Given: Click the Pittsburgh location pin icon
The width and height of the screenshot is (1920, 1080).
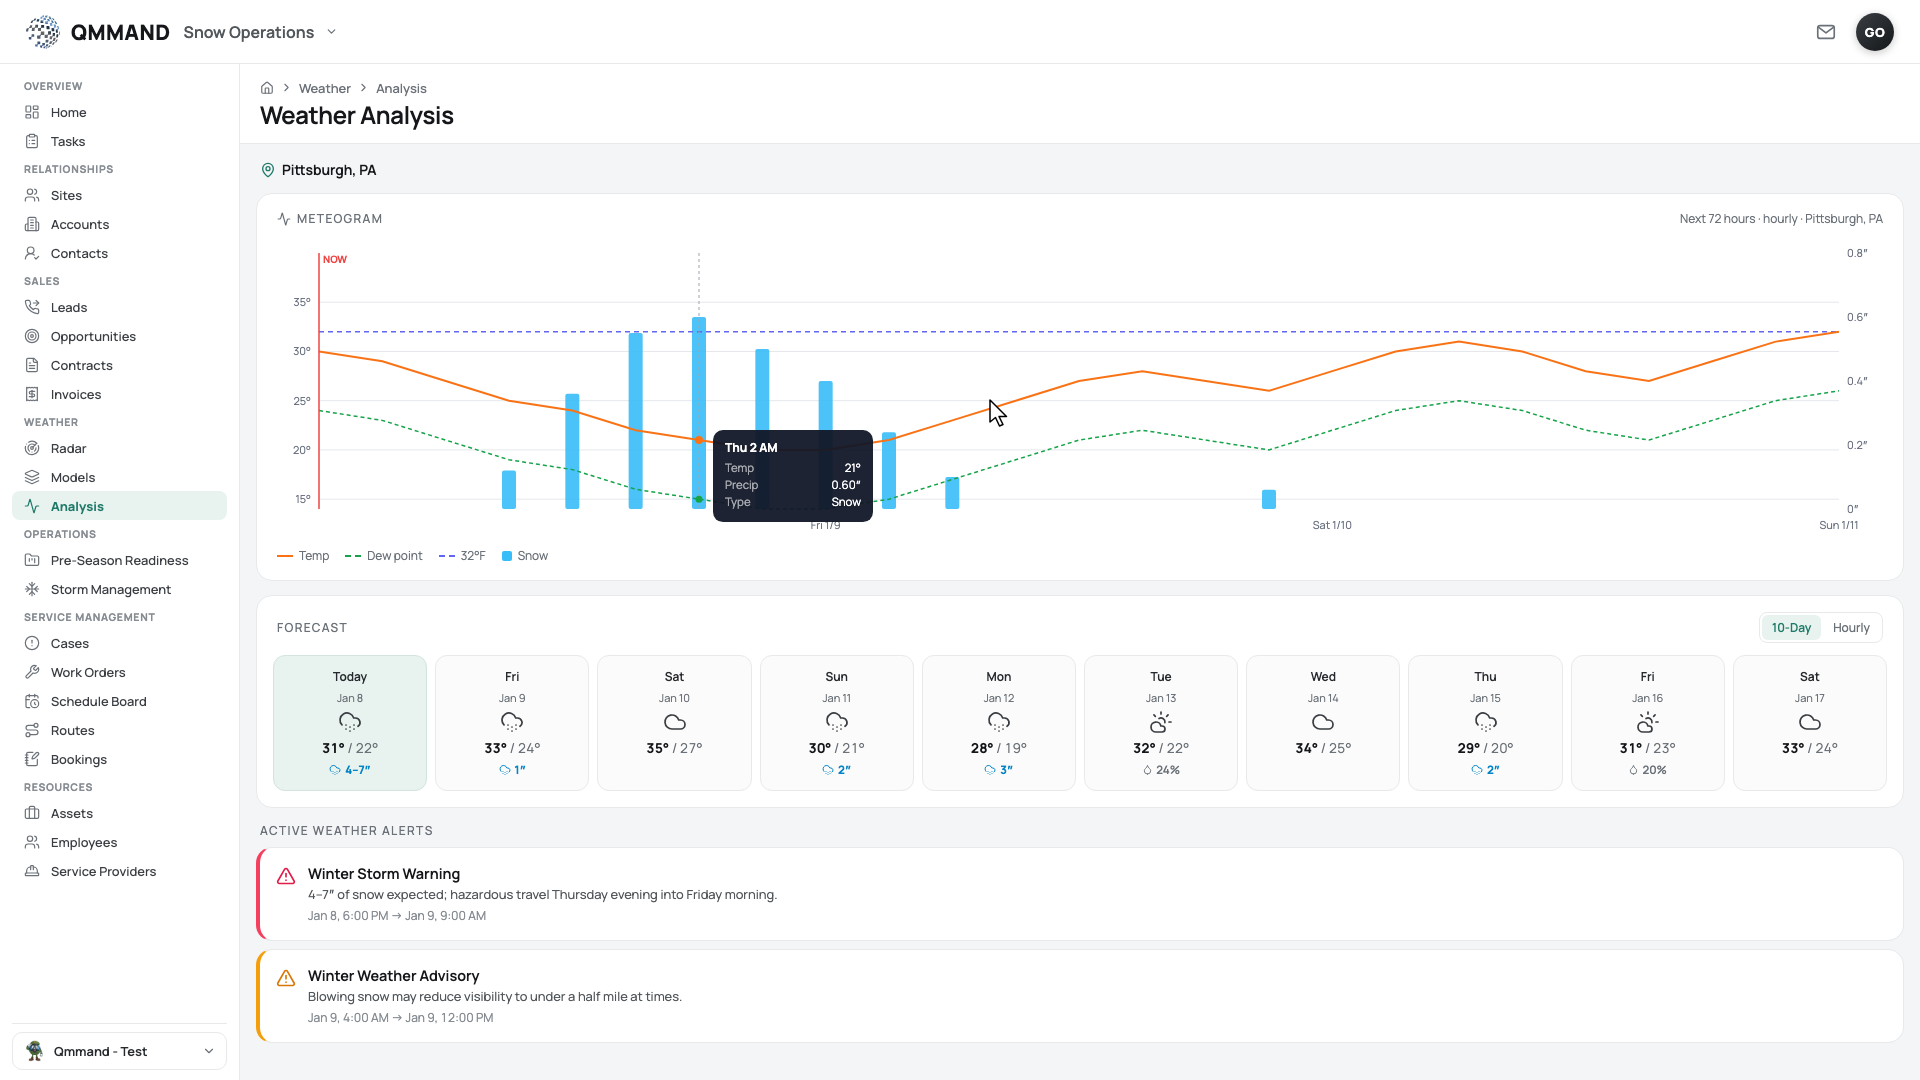Looking at the screenshot, I should pyautogui.click(x=268, y=170).
